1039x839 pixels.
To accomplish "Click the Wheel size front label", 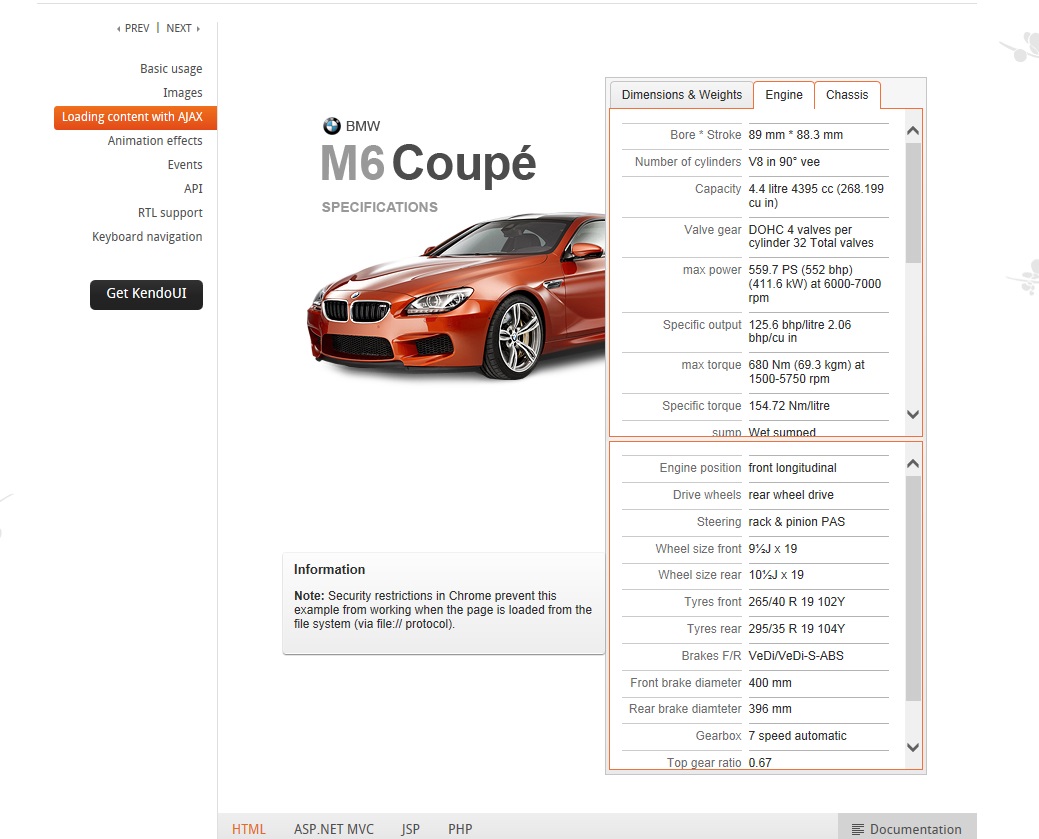I will coord(698,549).
